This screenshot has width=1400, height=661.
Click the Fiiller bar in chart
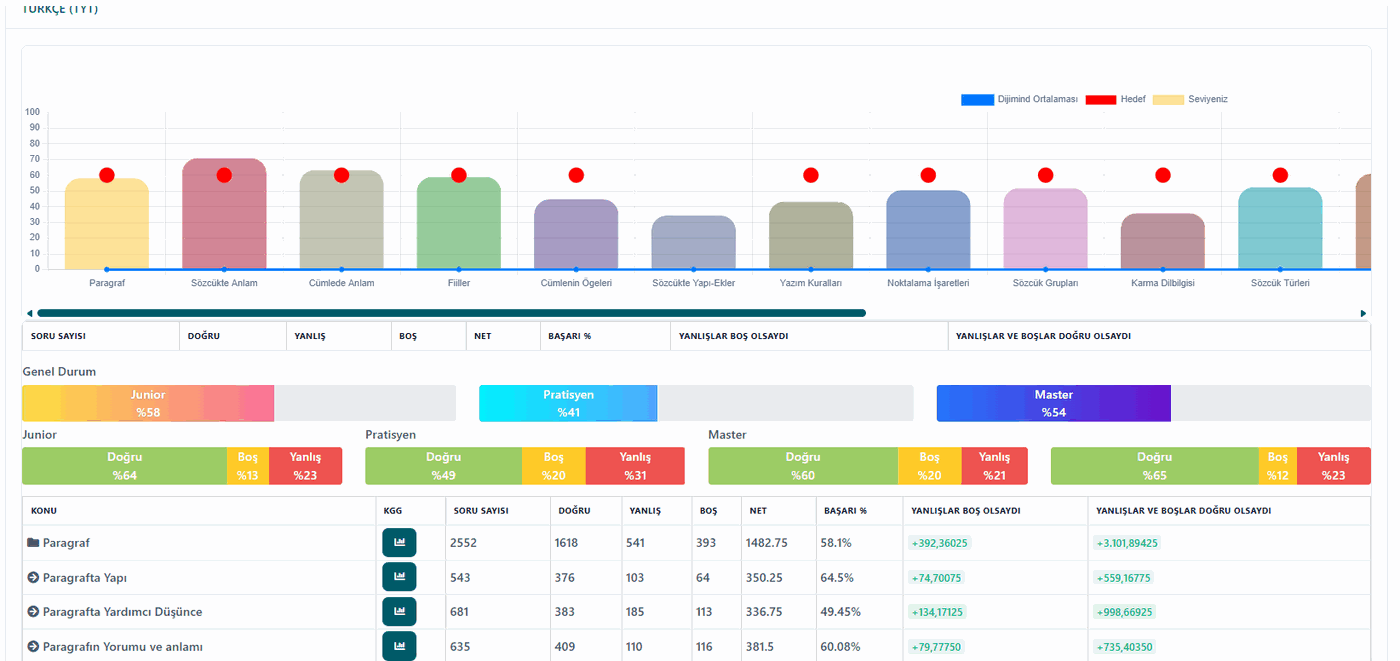point(459,223)
